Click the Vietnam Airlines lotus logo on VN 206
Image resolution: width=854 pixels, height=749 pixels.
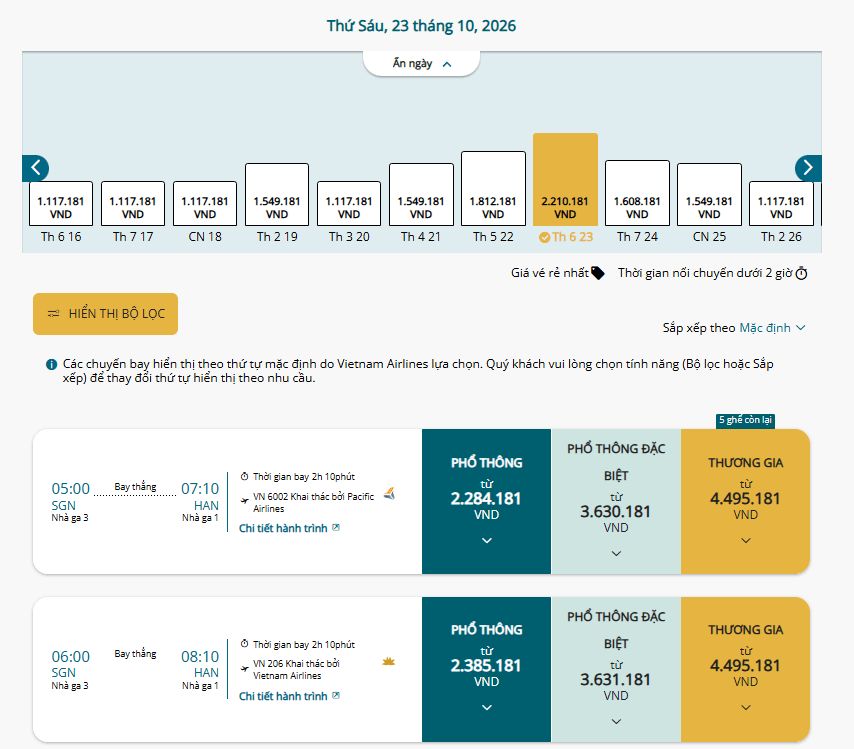388,661
